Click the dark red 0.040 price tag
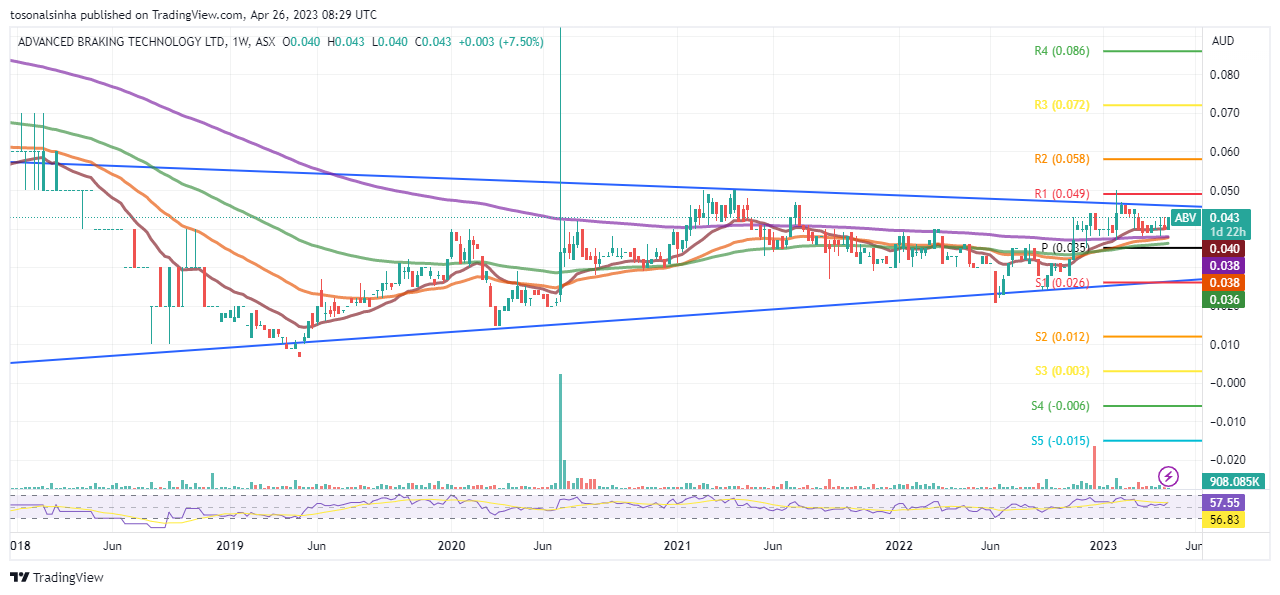Screen dimensions: 1280x595 pyautogui.click(x=1224, y=249)
